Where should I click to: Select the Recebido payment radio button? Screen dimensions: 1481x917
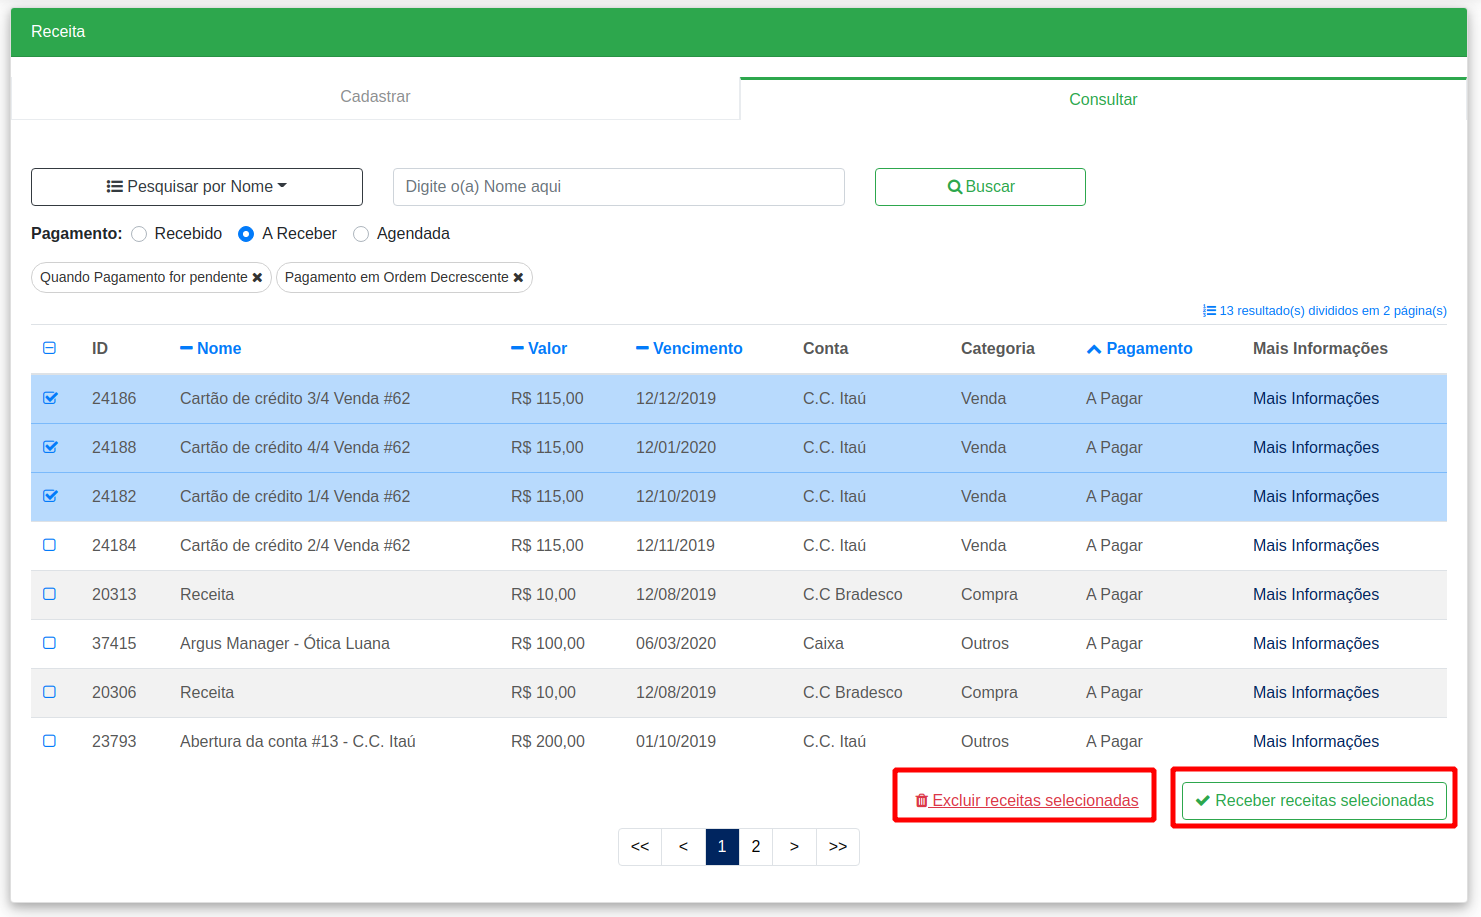pyautogui.click(x=139, y=234)
